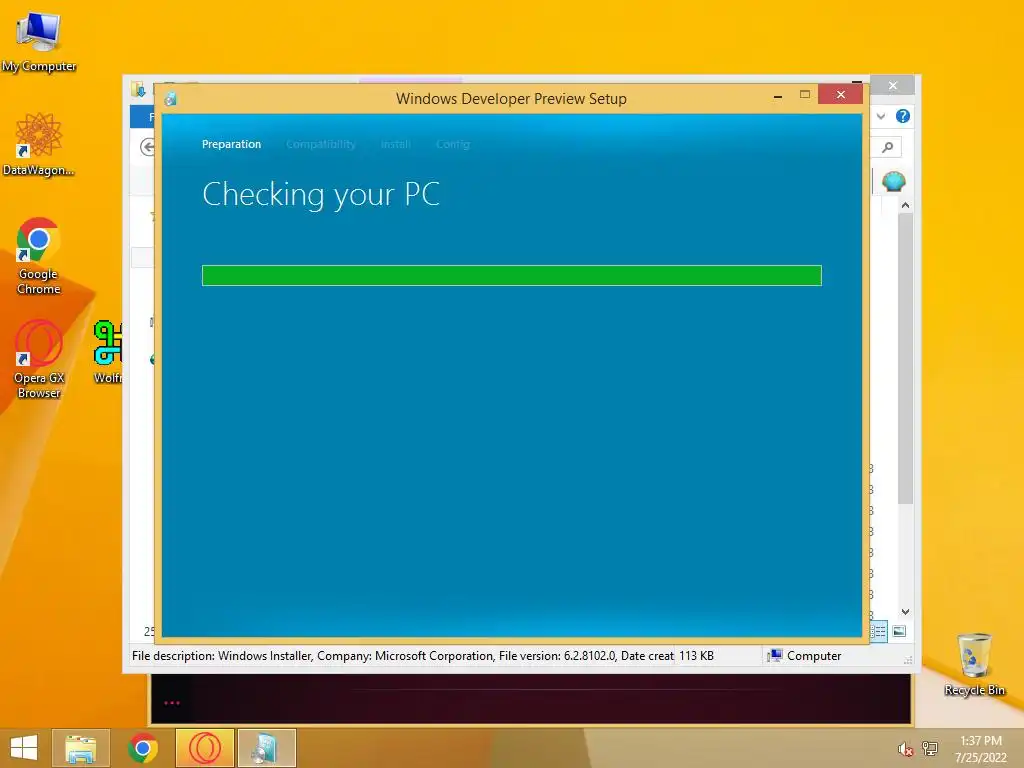This screenshot has height=768, width=1024.
Task: Open the network tray icon
Action: click(x=929, y=748)
